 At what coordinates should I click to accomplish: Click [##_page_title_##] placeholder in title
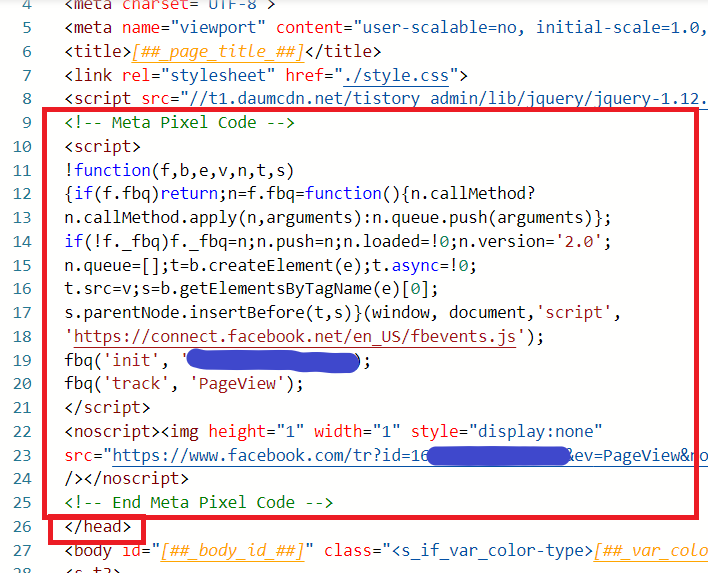(x=218, y=51)
